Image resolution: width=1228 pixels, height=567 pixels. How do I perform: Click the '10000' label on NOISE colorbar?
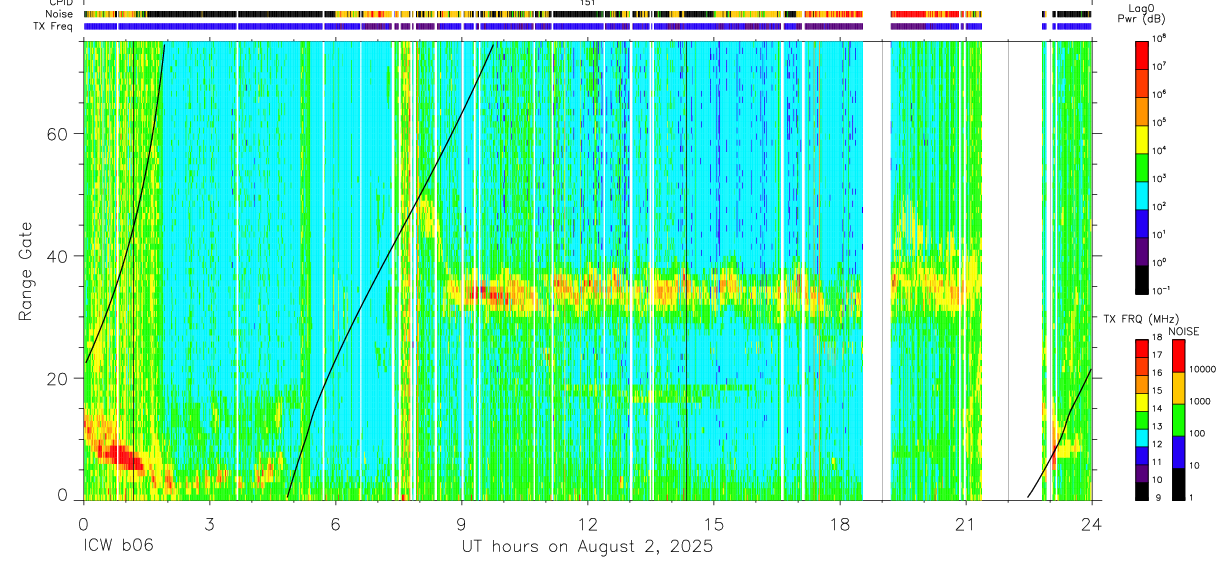(1201, 371)
